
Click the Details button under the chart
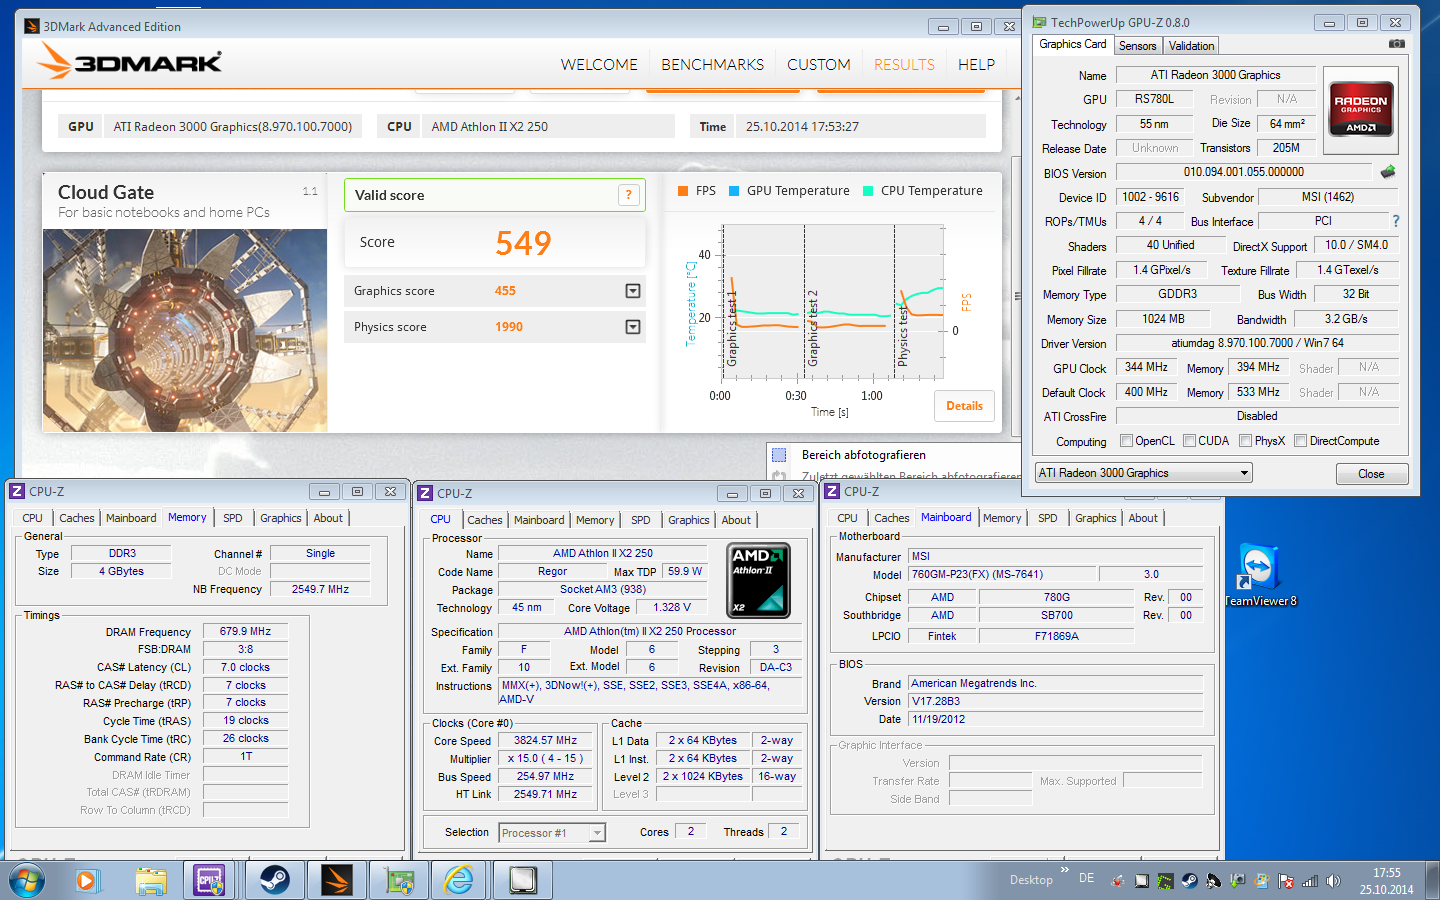pos(965,406)
